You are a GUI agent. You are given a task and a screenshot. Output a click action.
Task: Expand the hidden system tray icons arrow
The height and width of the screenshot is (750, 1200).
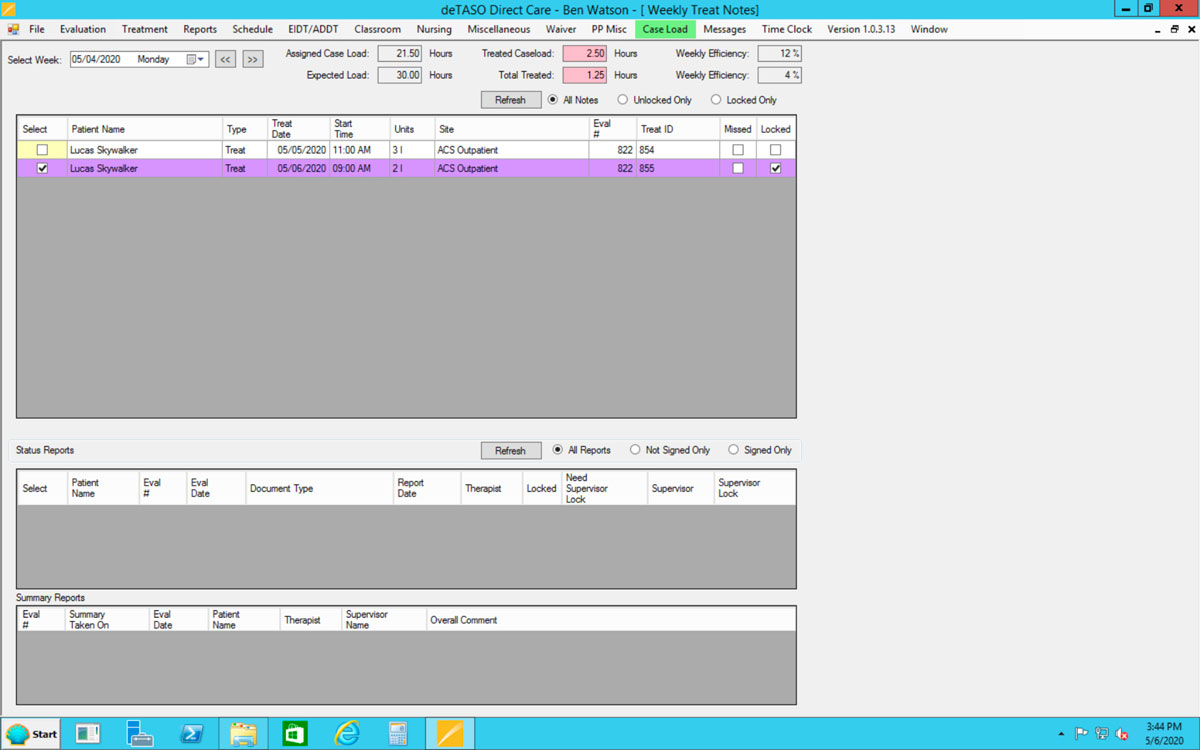coord(1061,734)
